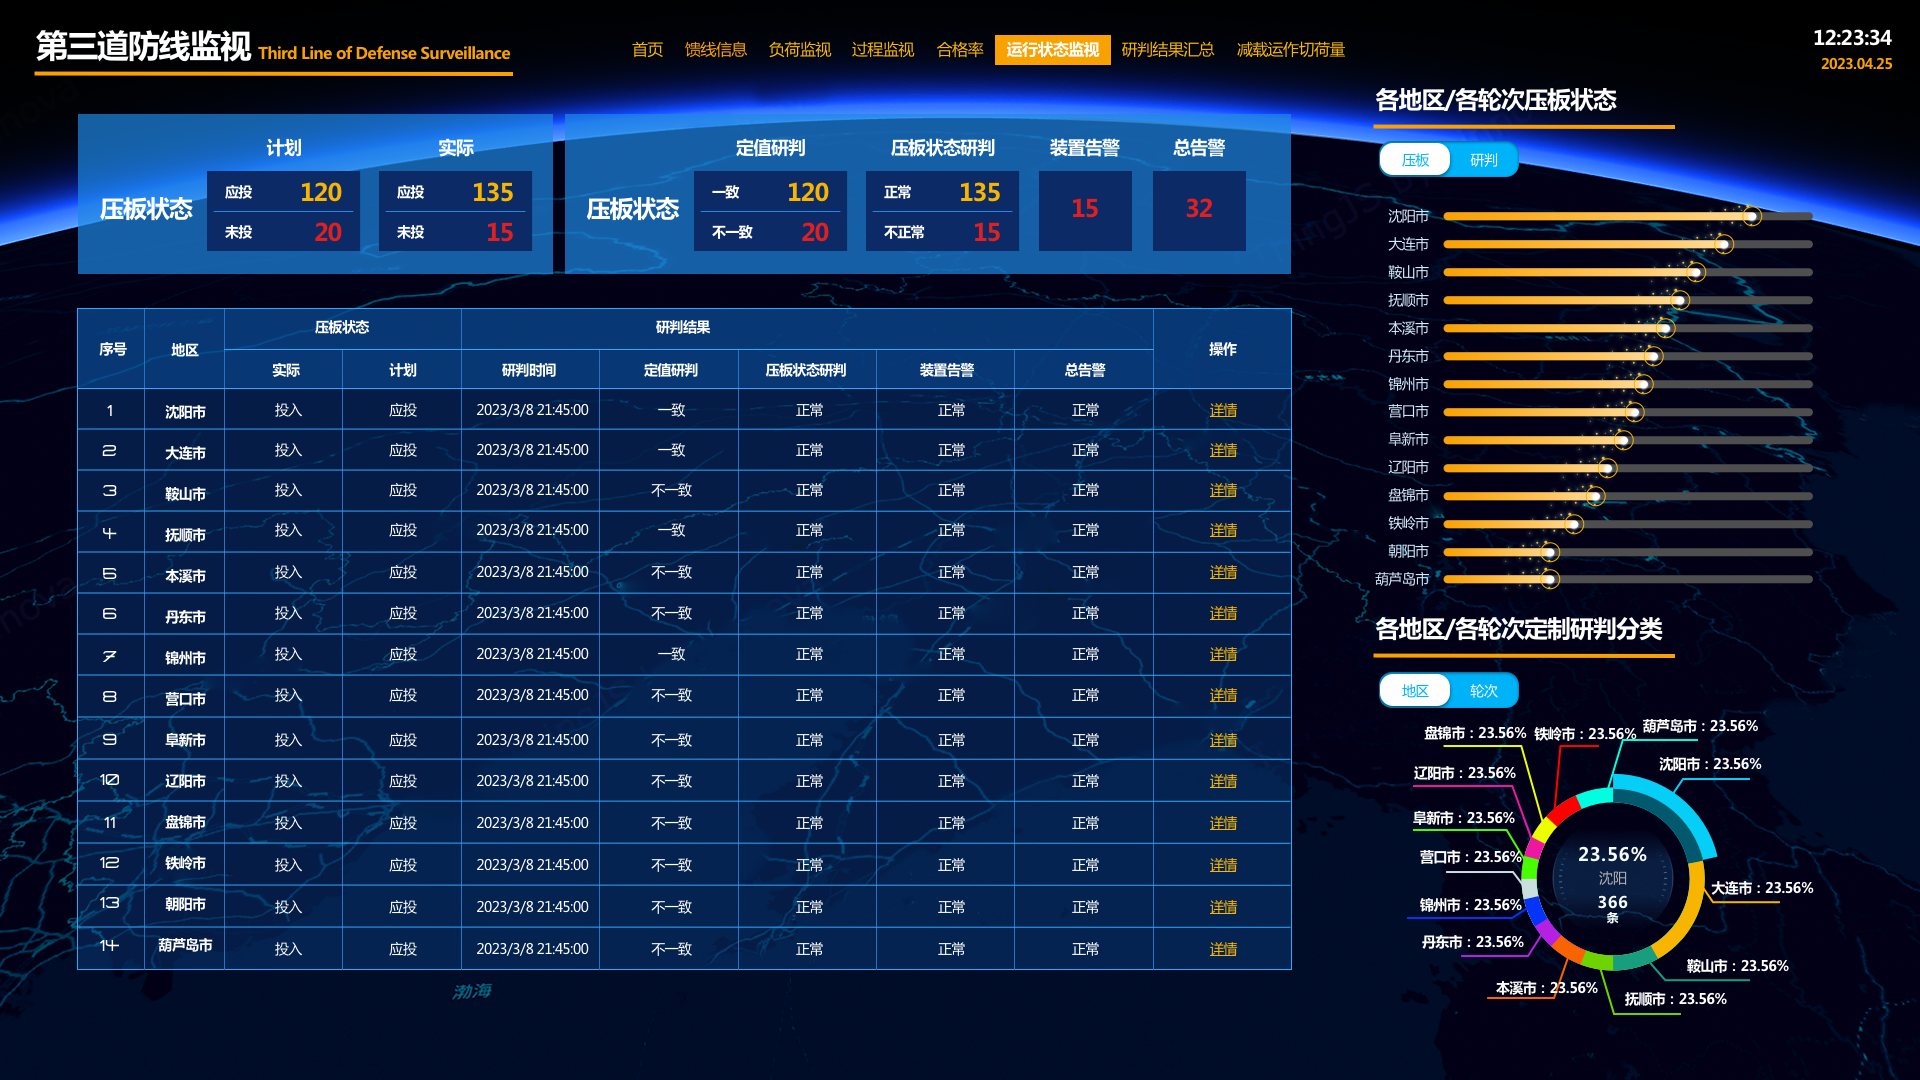This screenshot has height=1080, width=1920.
Task: Click the 总告警 count box showing 32
Action: (x=1198, y=209)
